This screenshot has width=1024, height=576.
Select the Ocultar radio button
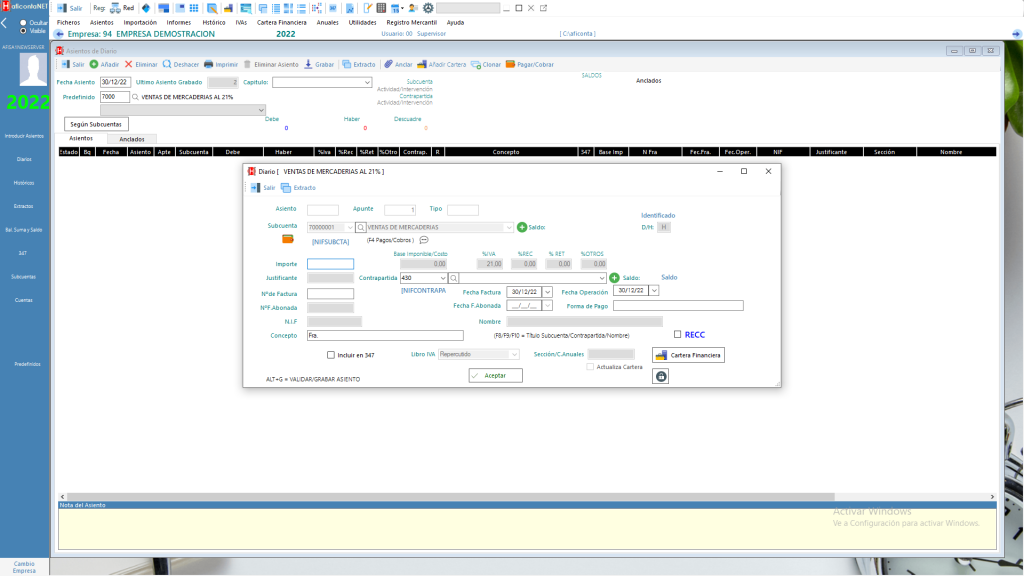tap(24, 23)
